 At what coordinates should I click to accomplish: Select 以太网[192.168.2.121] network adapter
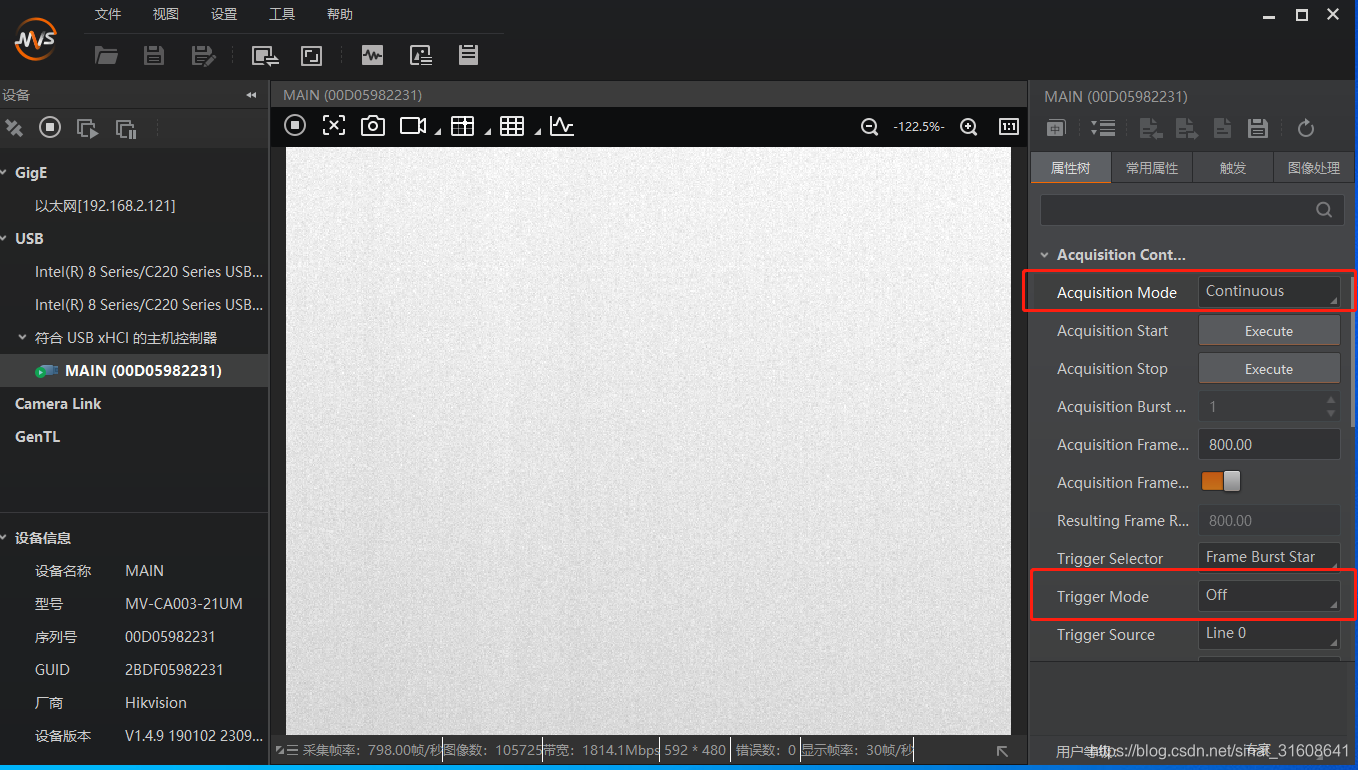[x=105, y=206]
